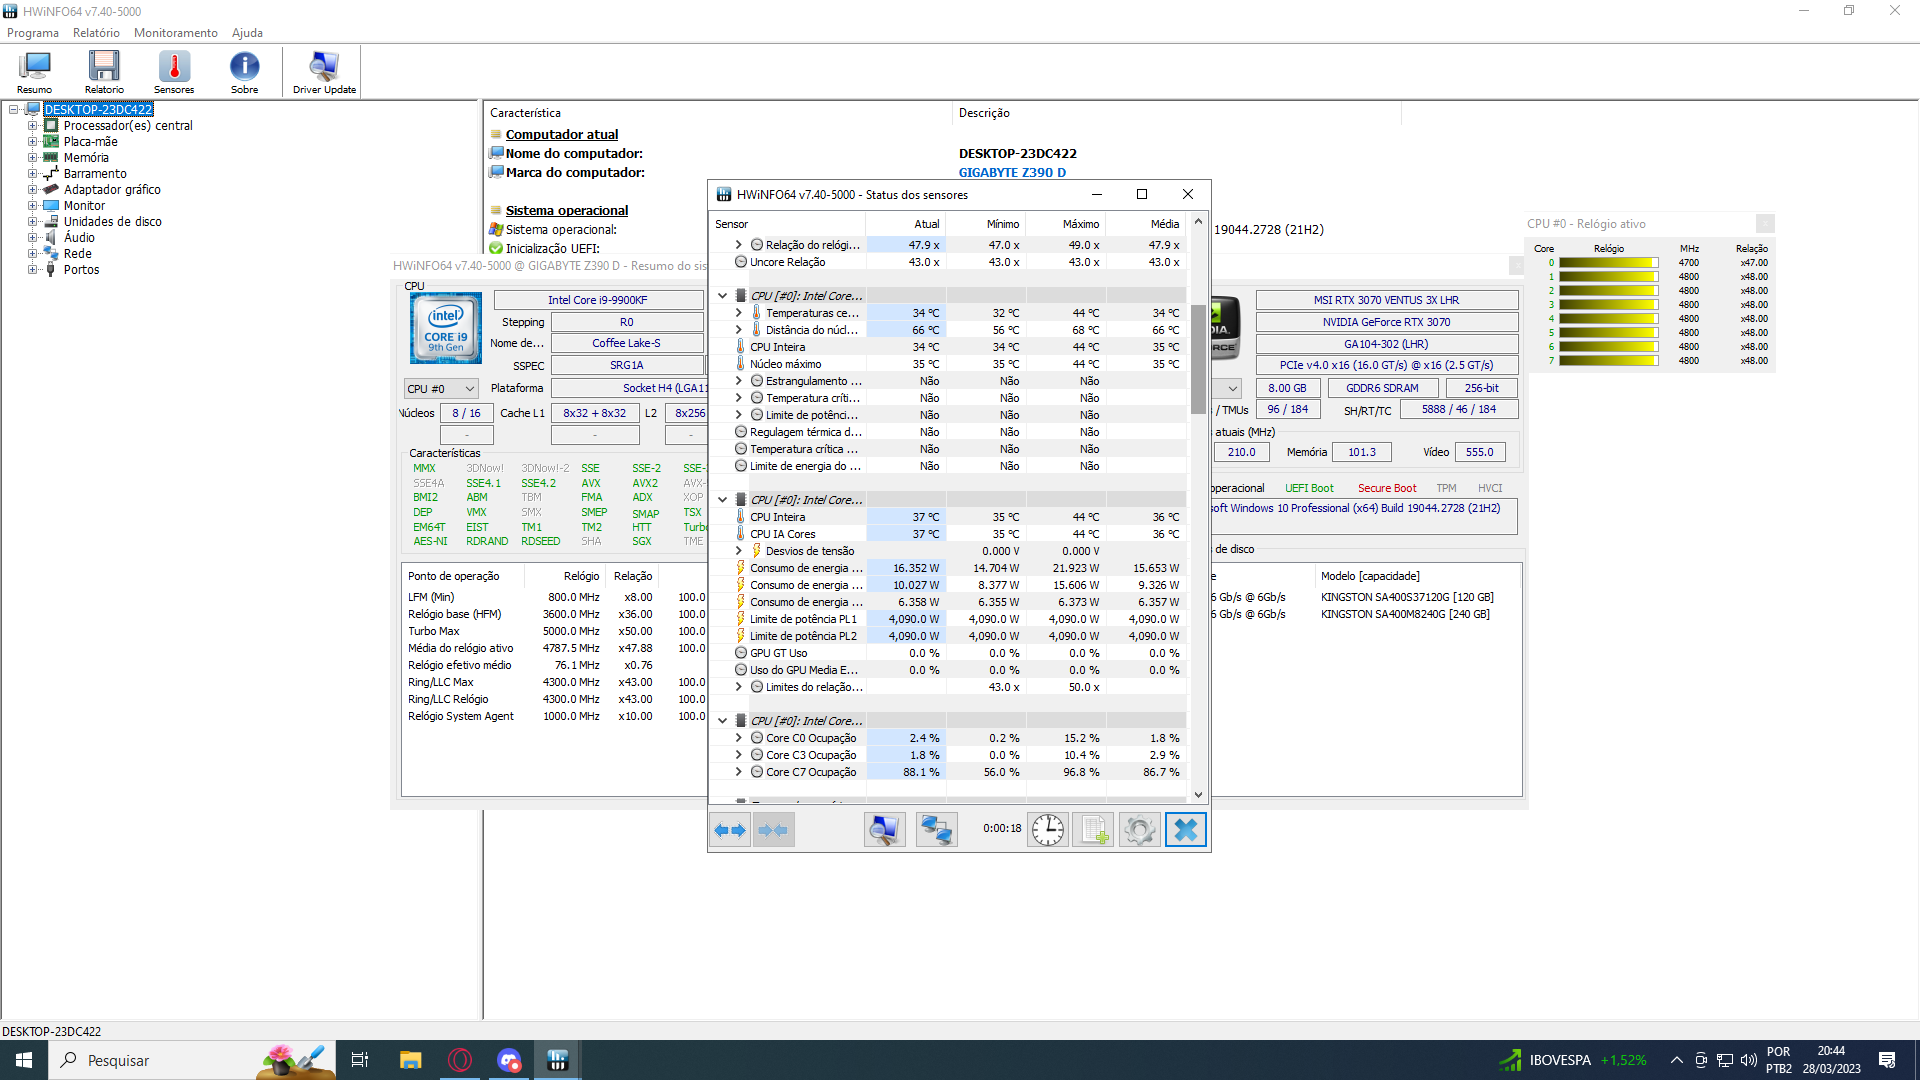Click the expand-columns arrows button in sensor window
1920x1080 pixels.
(730, 830)
